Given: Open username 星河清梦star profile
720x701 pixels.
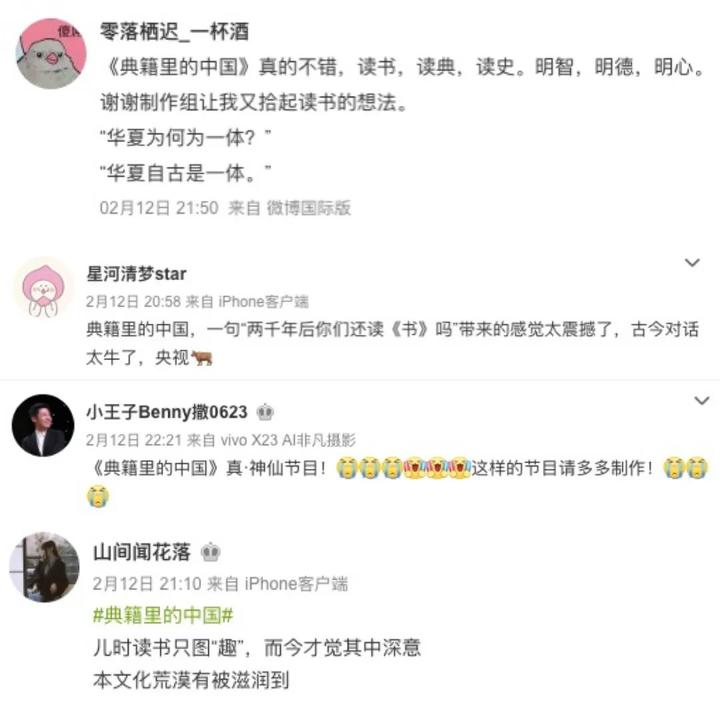Looking at the screenshot, I should [x=136, y=274].
